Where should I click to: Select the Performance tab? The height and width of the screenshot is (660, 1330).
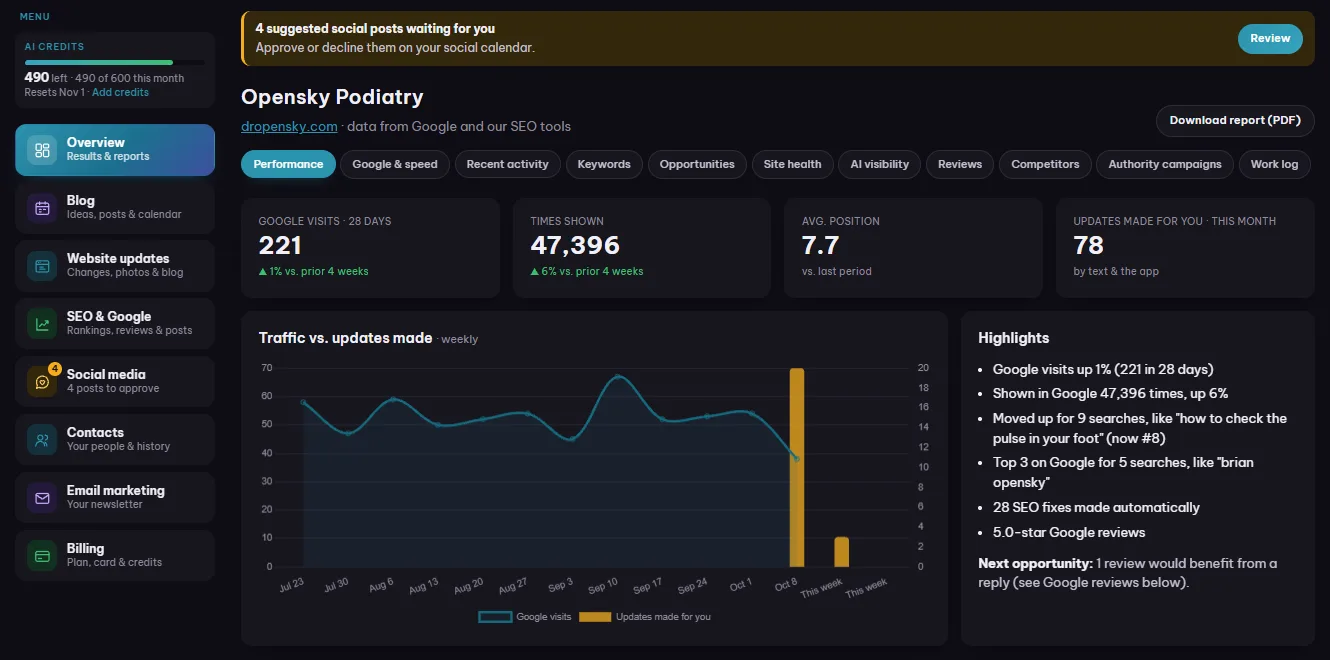[x=288, y=164]
